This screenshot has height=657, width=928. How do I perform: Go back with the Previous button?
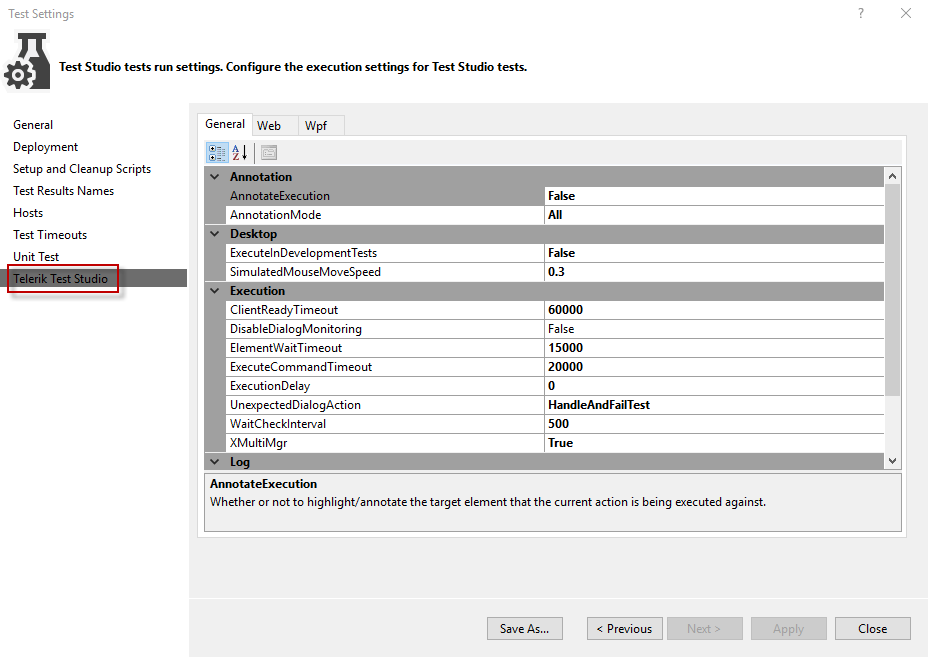pyautogui.click(x=624, y=629)
